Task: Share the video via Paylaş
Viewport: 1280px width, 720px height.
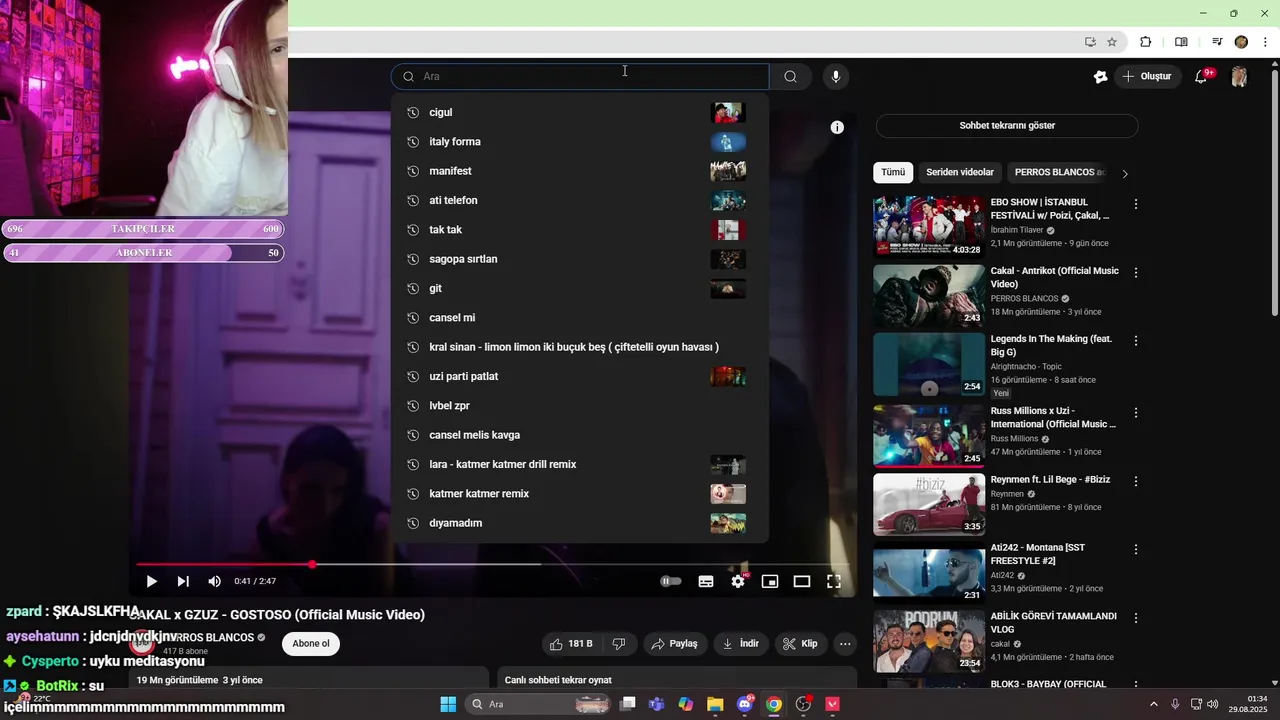Action: coord(674,644)
